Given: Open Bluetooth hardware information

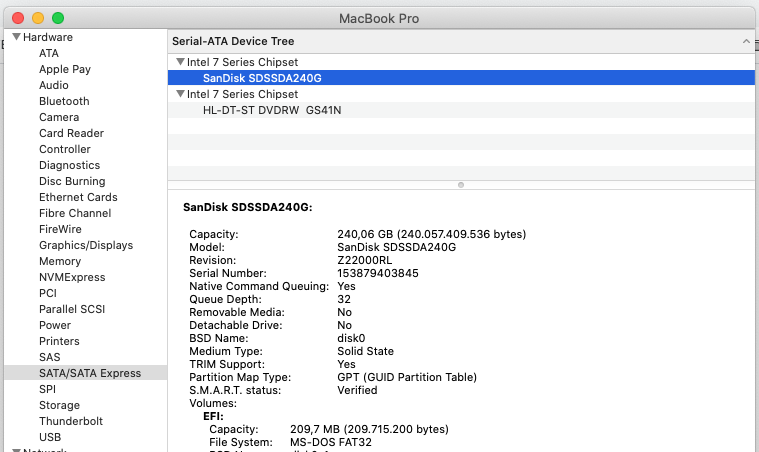Looking at the screenshot, I should pos(64,101).
